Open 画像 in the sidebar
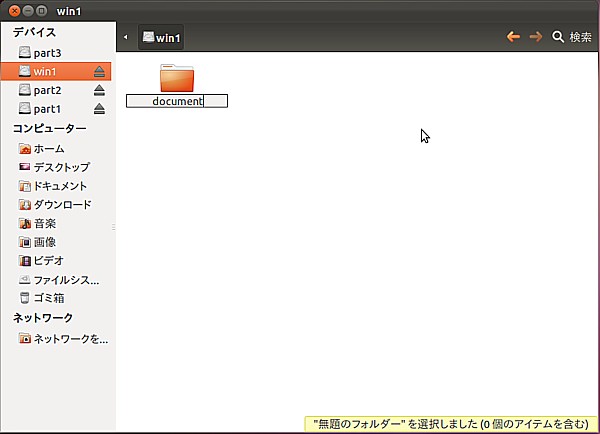 click(x=45, y=242)
